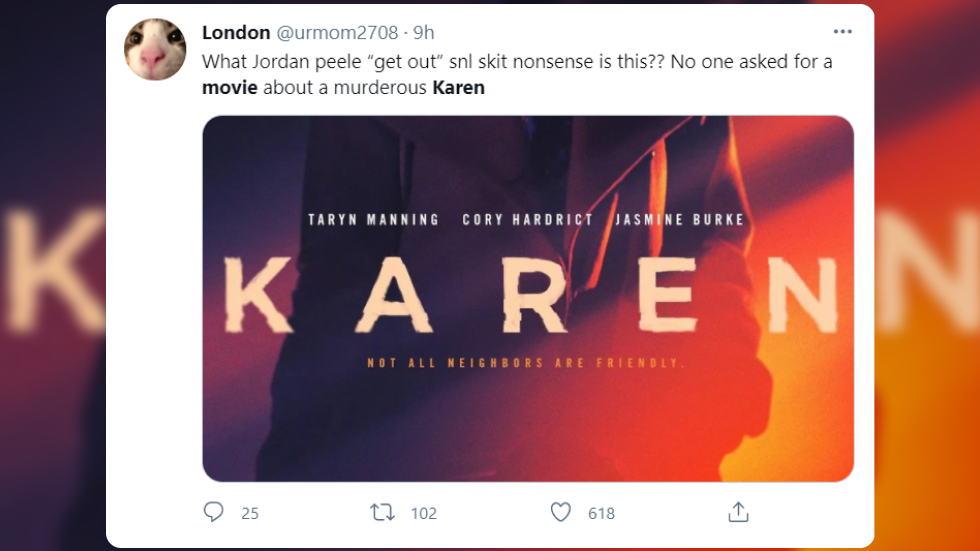Click the 9h timestamp of the tweet
Image resolution: width=980 pixels, height=551 pixels.
[424, 33]
